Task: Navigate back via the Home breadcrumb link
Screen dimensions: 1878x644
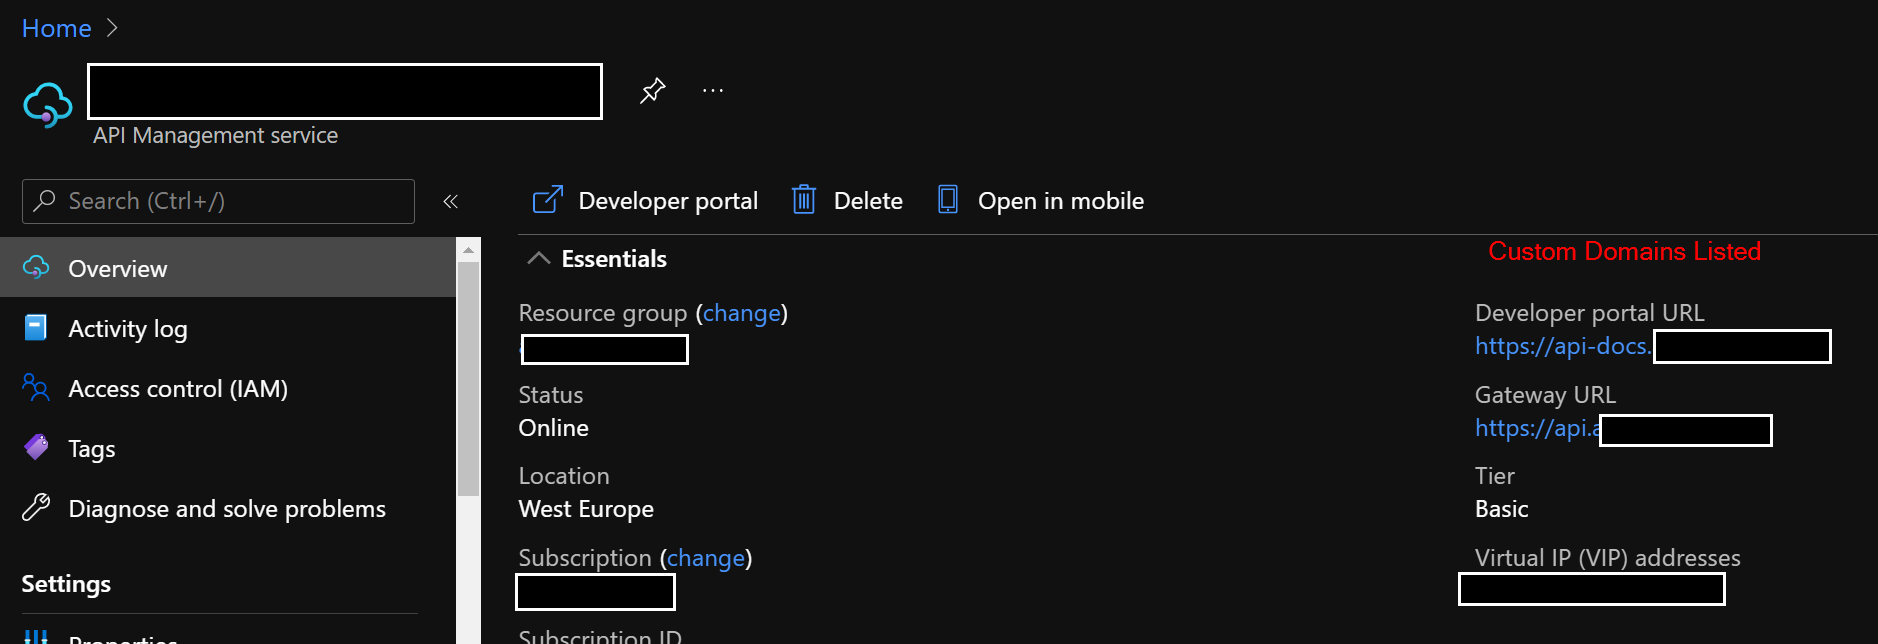Action: click(56, 28)
